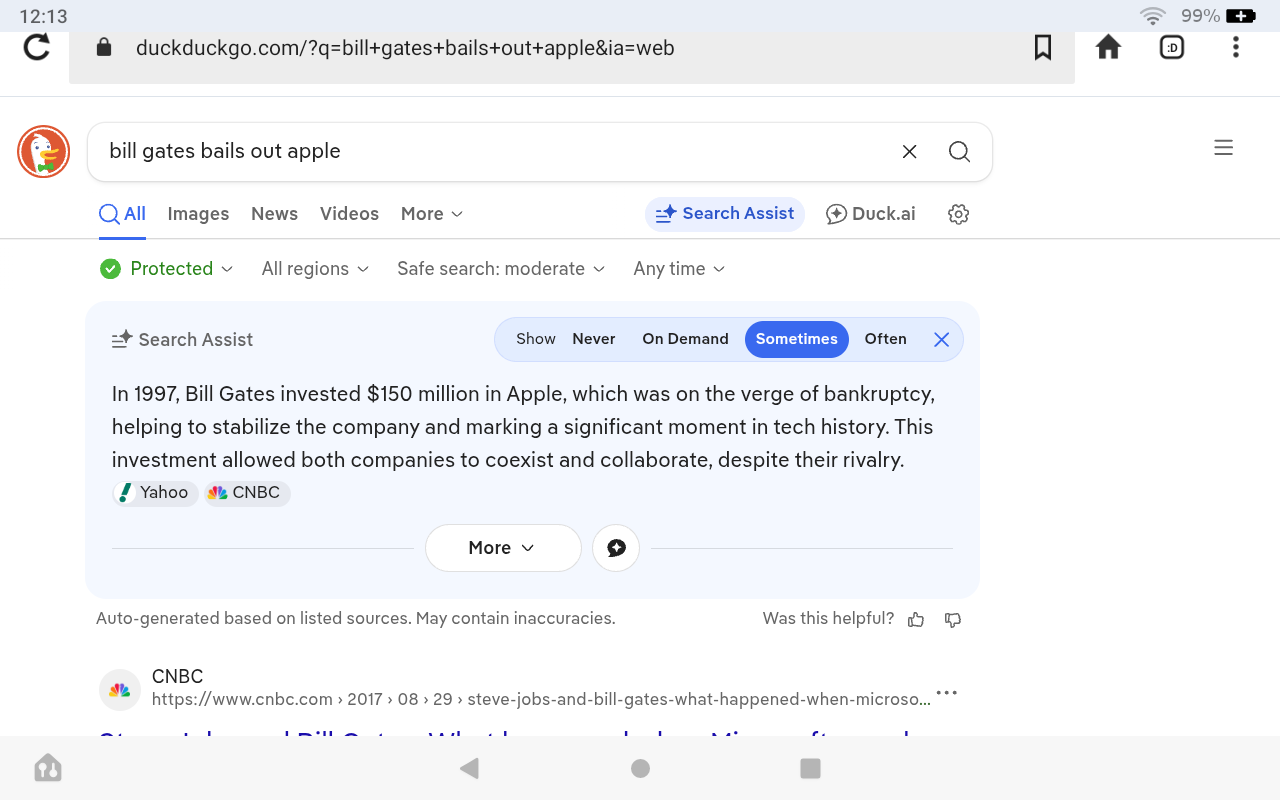
Task: Set Search Assist display to Often
Action: click(885, 339)
